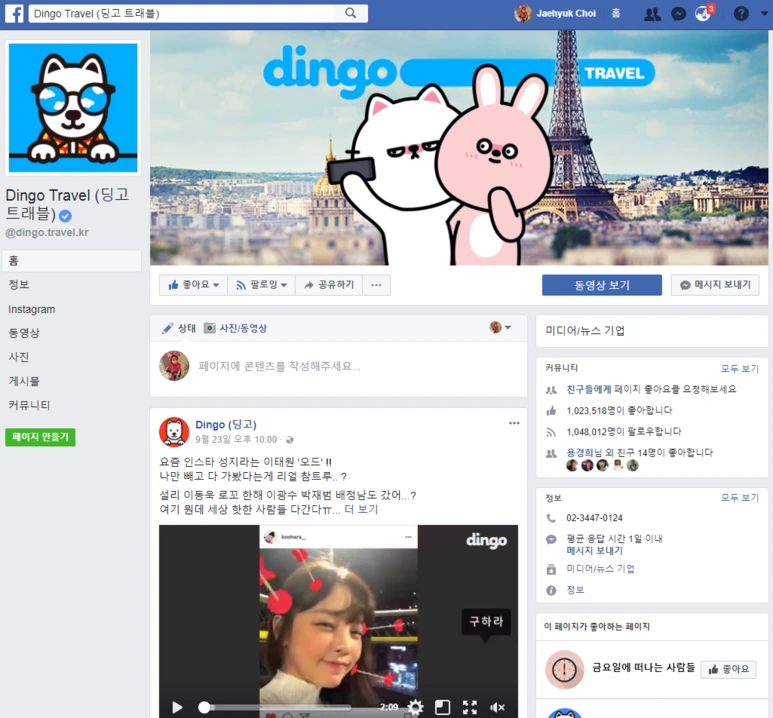Open composer identity selector dropdown

(x=500, y=327)
